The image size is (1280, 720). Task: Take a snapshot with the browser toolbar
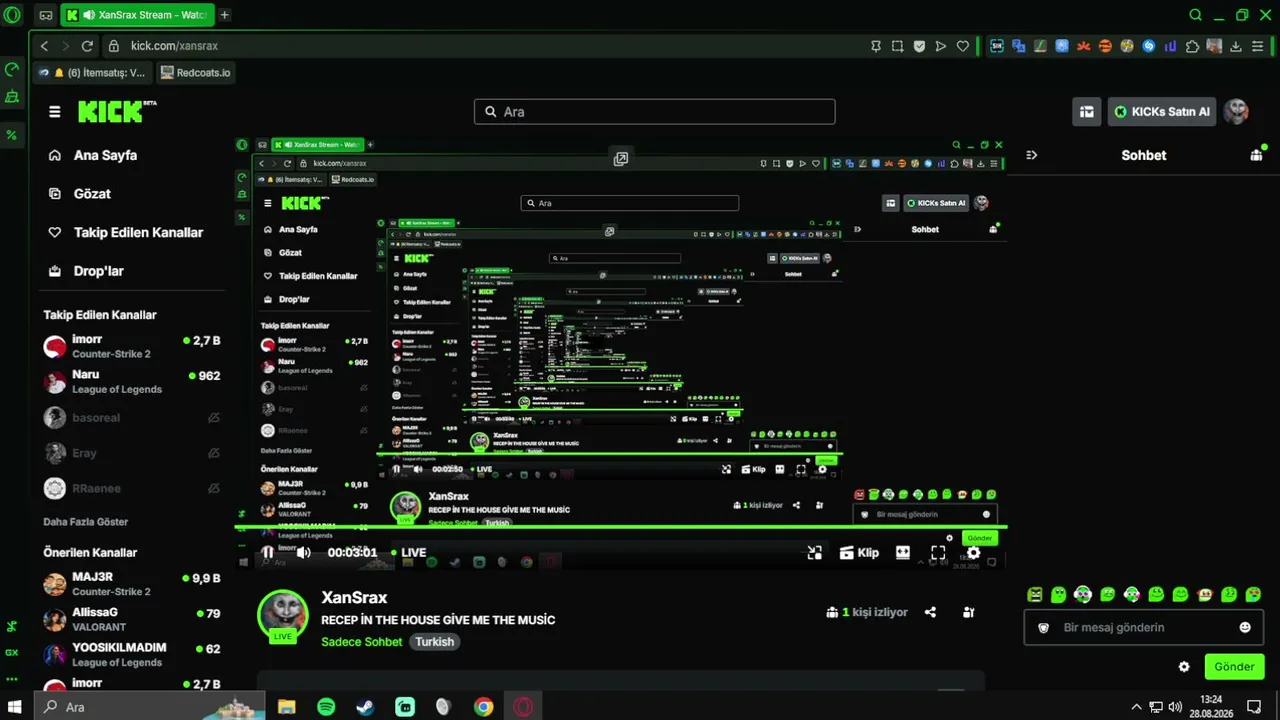[x=897, y=46]
